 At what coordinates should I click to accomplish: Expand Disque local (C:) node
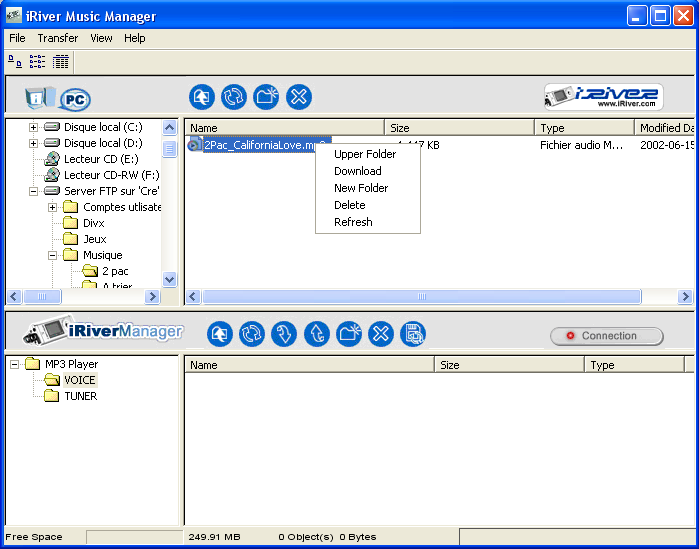click(x=33, y=127)
